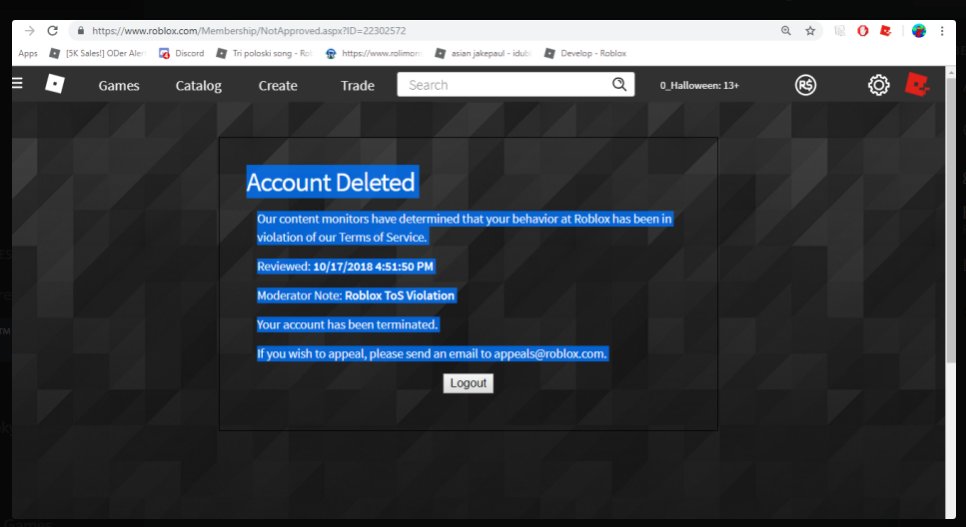Click the appeals@roblox.com appeal sentence
Viewport: 966px width, 527px height.
tap(432, 354)
